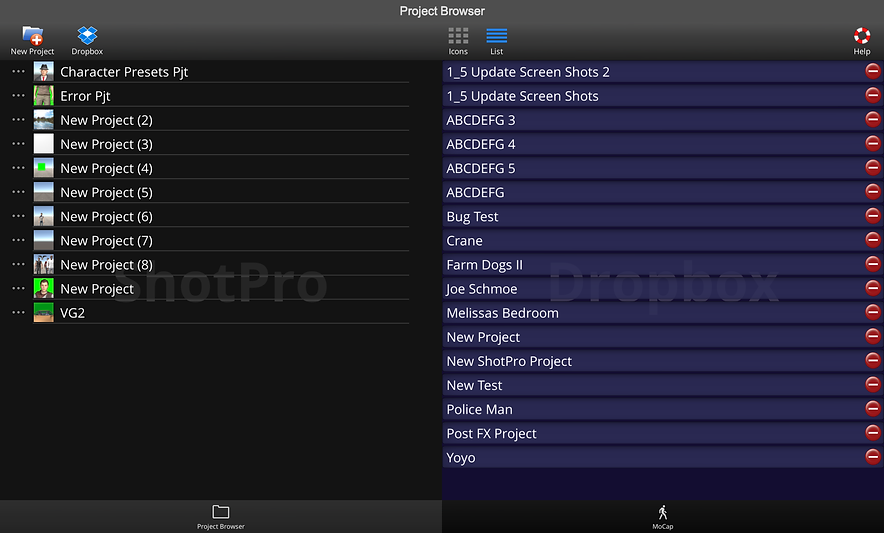Select Dropbox entry Bug Test

coord(662,217)
